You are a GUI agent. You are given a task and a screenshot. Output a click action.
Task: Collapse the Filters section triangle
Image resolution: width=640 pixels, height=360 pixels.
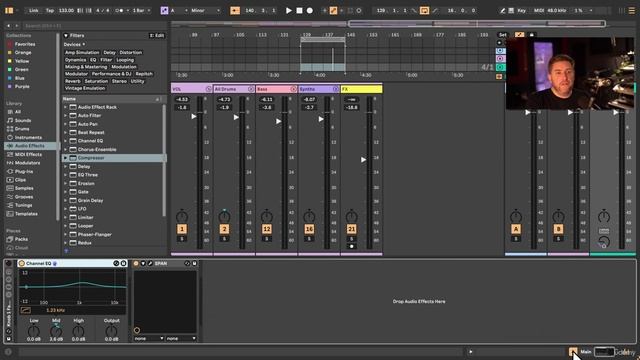[66, 36]
